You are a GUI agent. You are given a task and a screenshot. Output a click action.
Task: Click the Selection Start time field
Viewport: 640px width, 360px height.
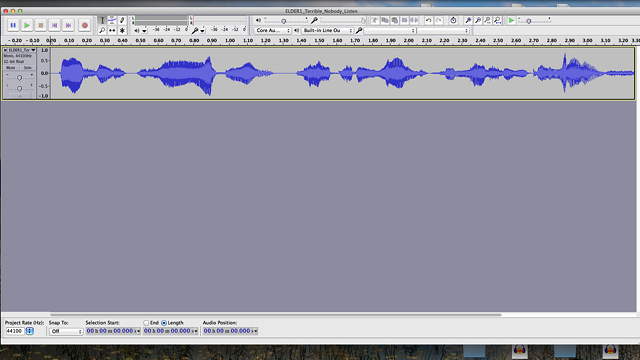tap(113, 331)
